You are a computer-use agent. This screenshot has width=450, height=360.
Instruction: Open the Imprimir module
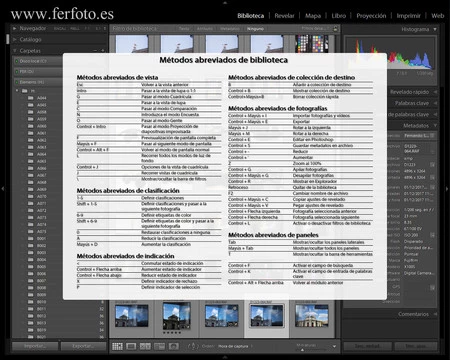[408, 16]
